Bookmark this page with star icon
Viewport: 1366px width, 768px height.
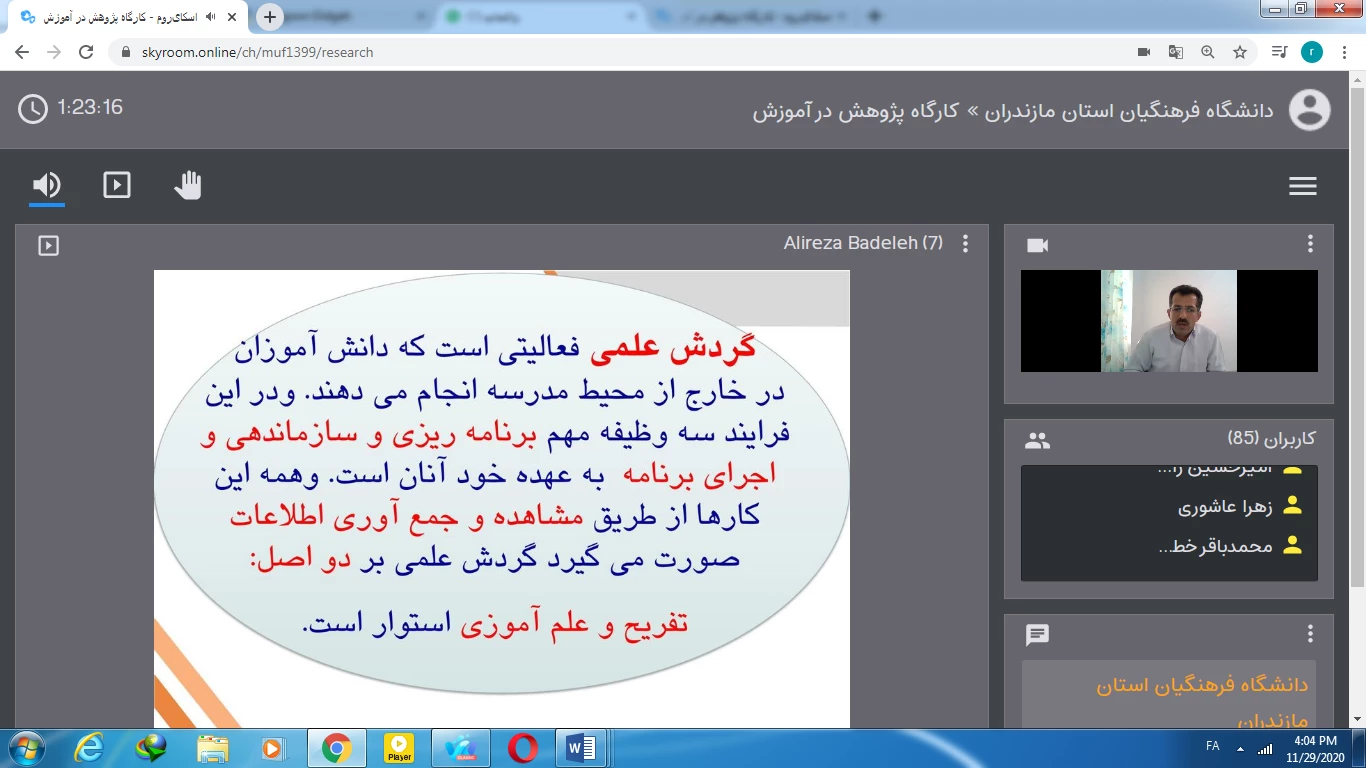click(1240, 52)
